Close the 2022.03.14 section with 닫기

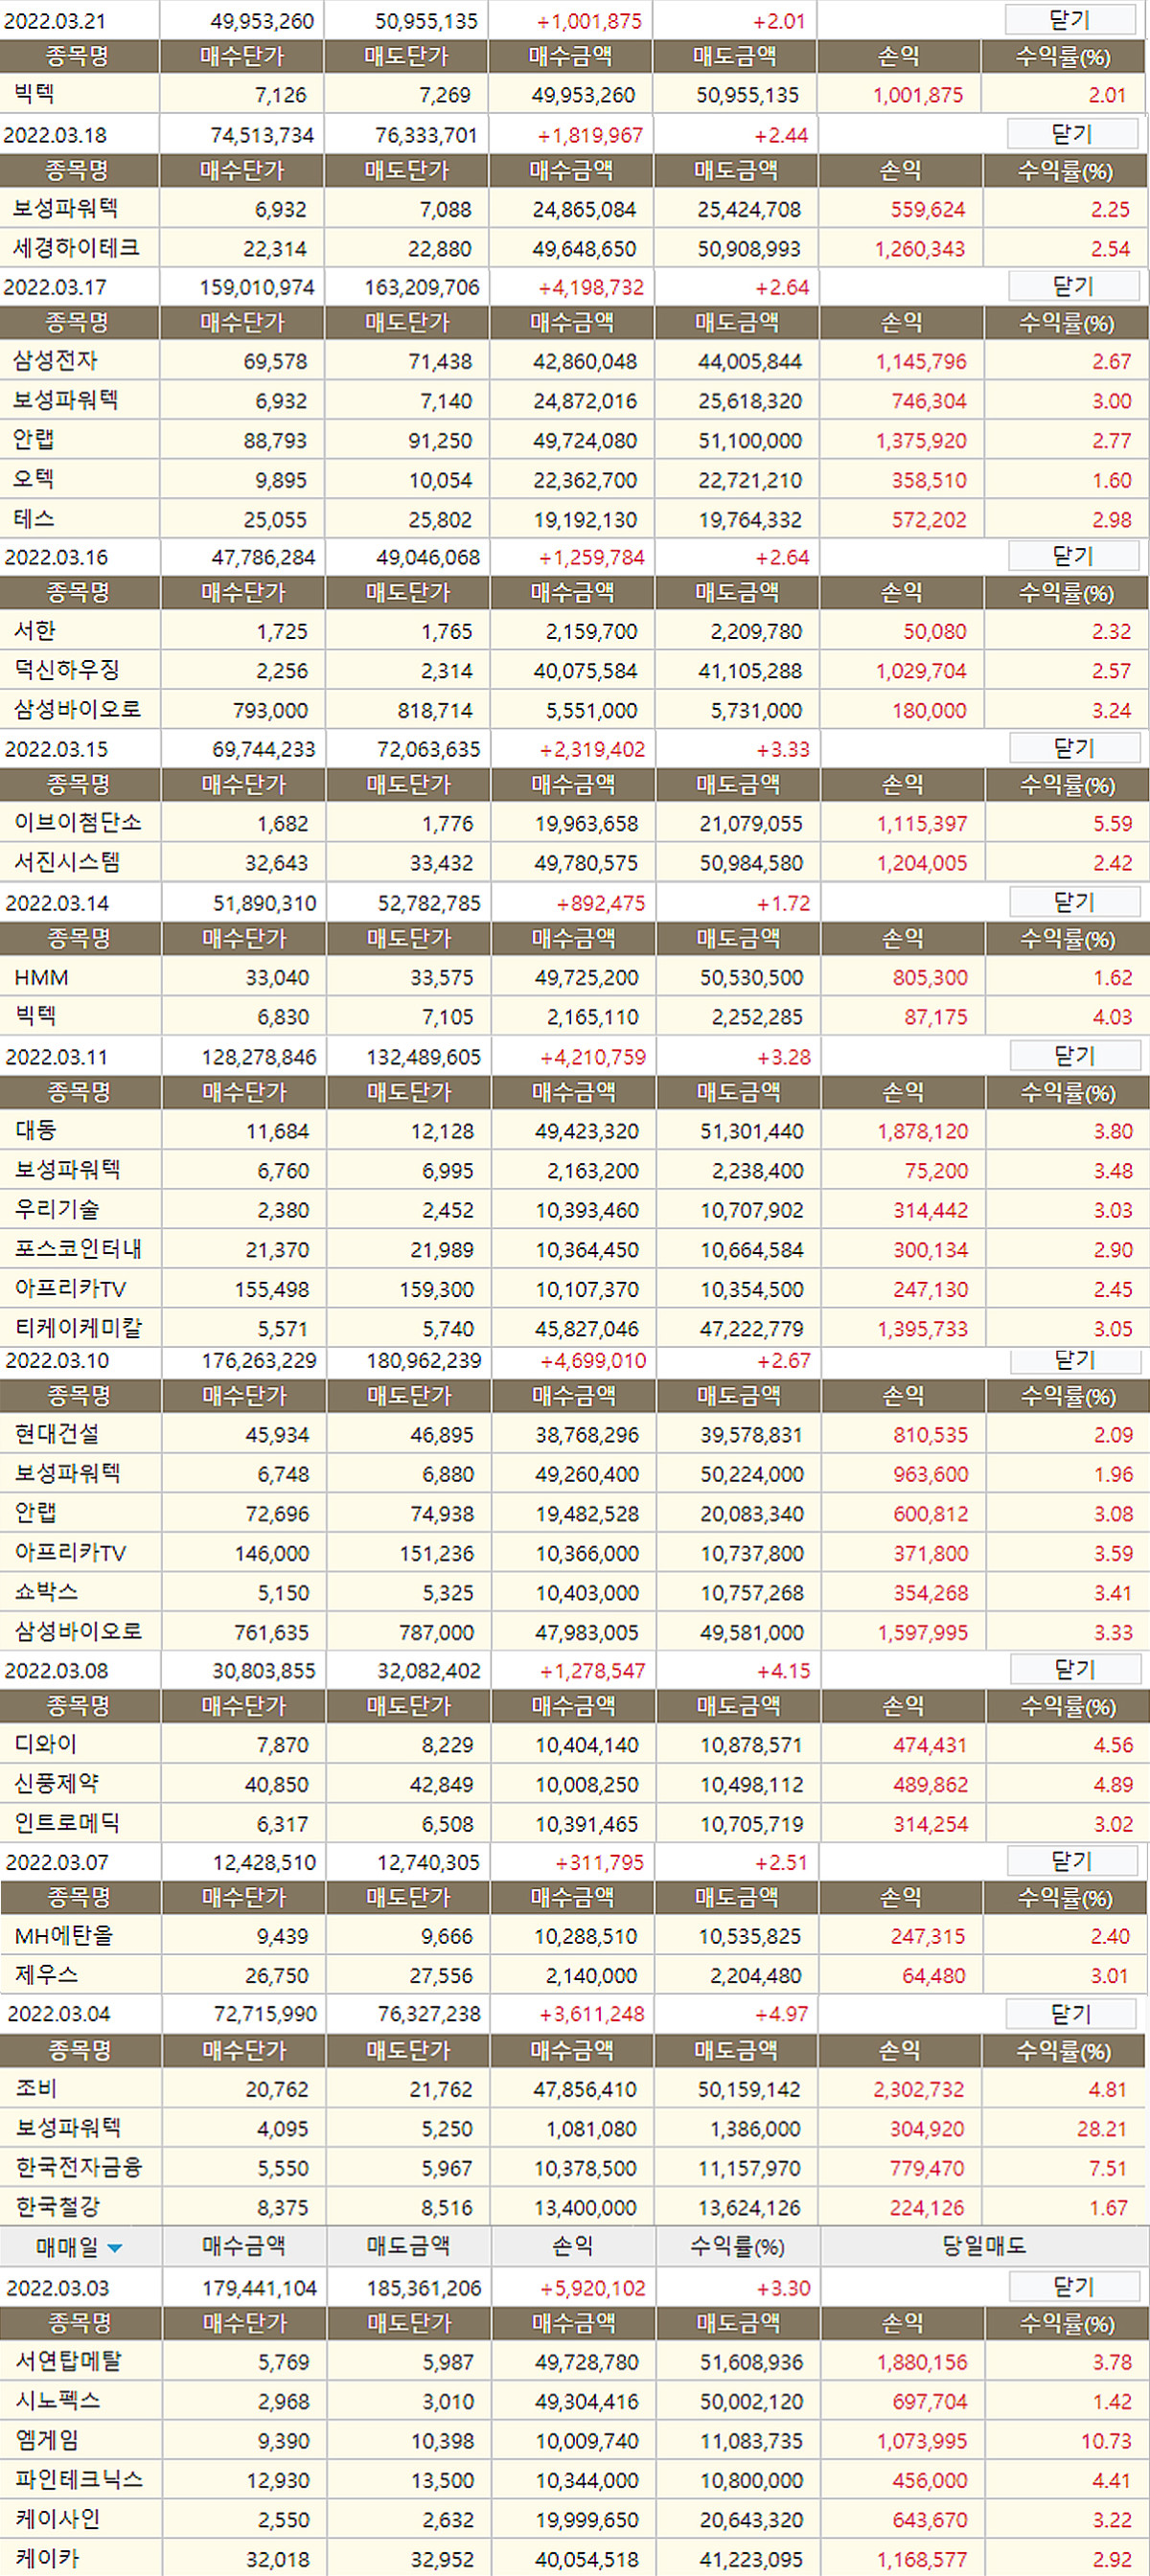tap(1074, 903)
